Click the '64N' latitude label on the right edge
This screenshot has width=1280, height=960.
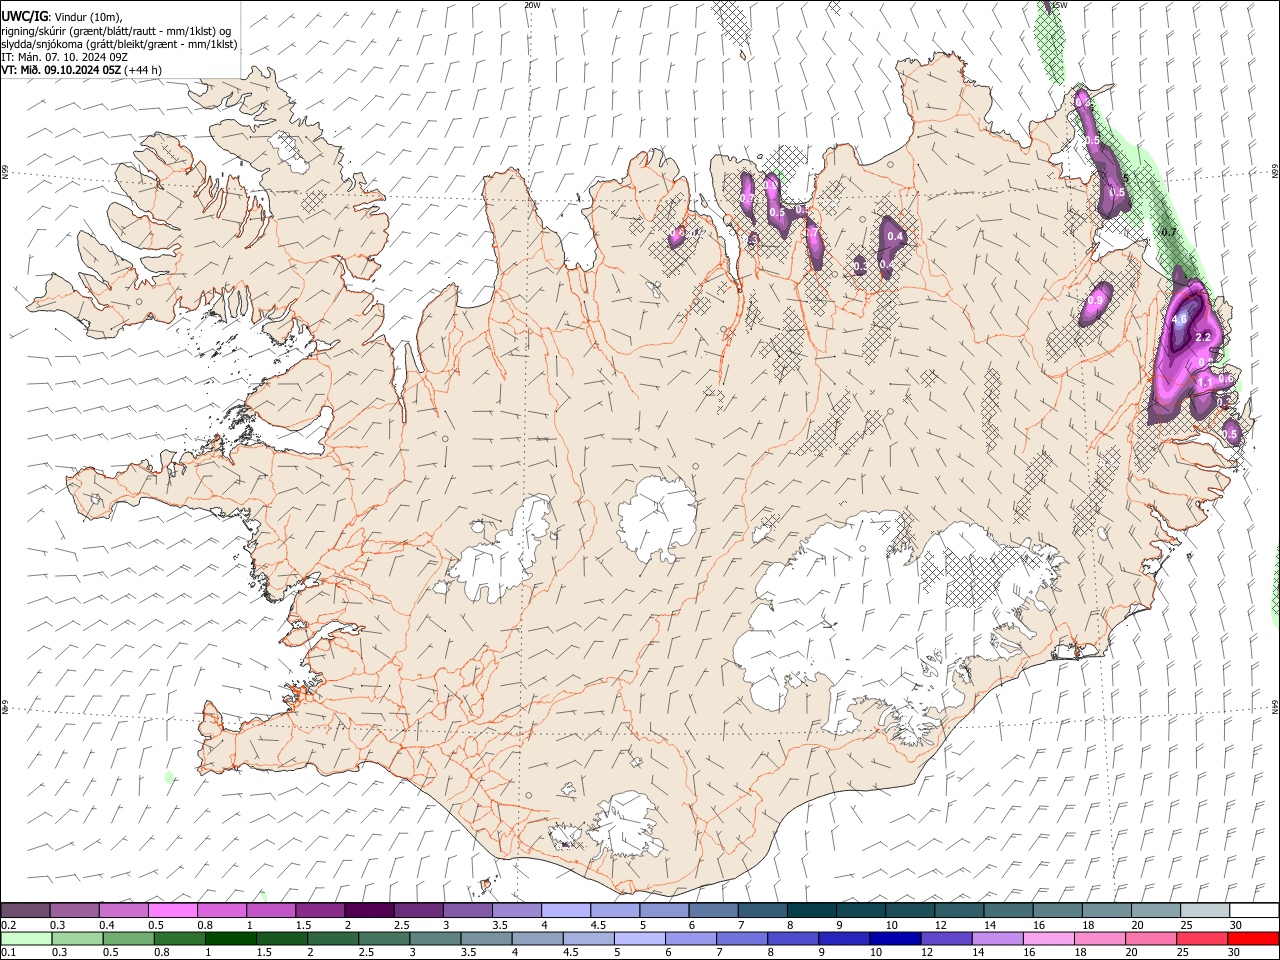[1275, 706]
